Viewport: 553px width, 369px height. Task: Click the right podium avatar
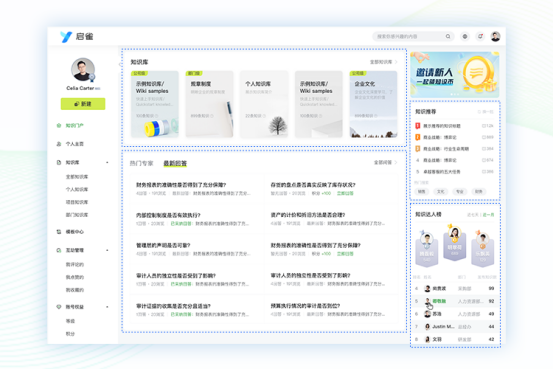[482, 239]
